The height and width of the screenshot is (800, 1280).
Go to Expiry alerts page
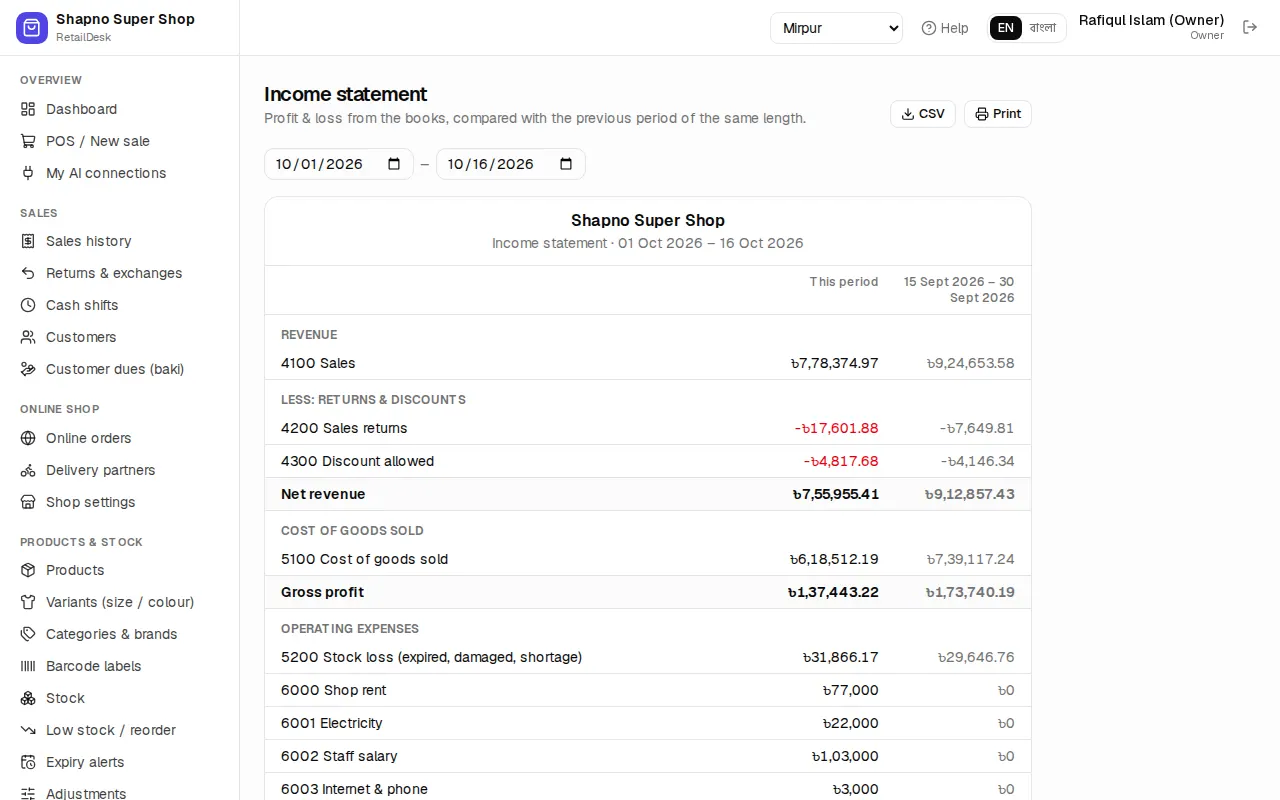[120, 762]
